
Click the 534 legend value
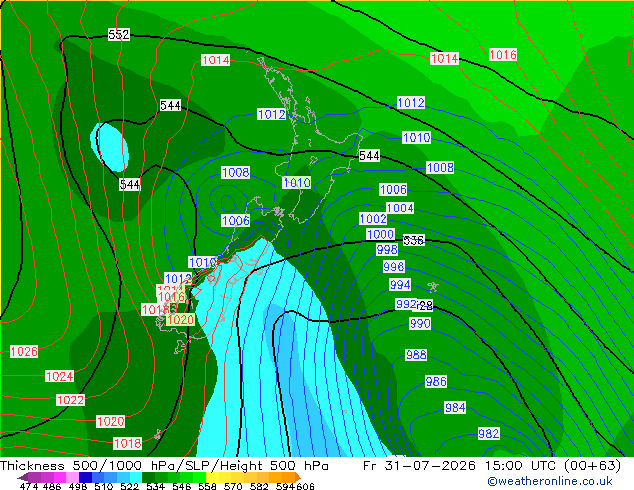coord(155,486)
